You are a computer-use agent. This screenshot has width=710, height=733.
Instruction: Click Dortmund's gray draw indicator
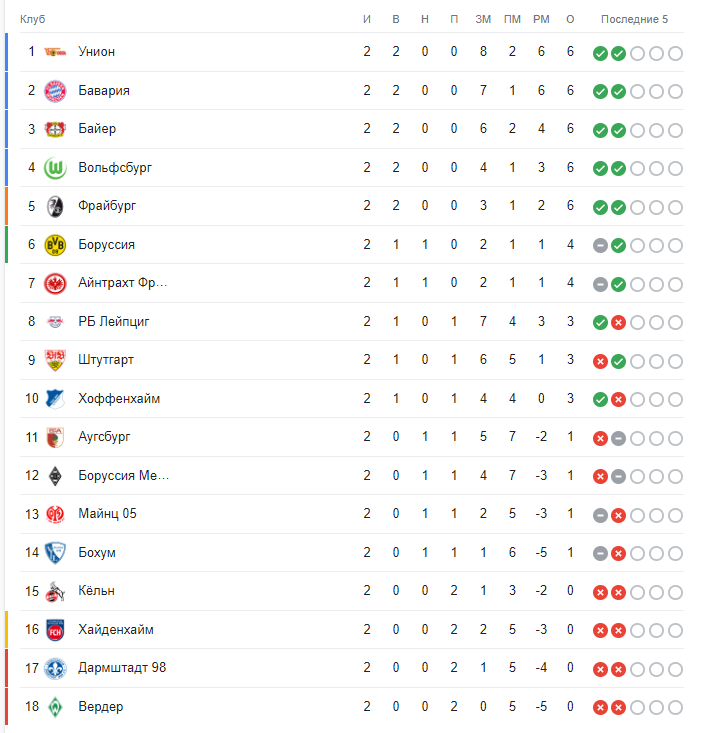(x=600, y=246)
